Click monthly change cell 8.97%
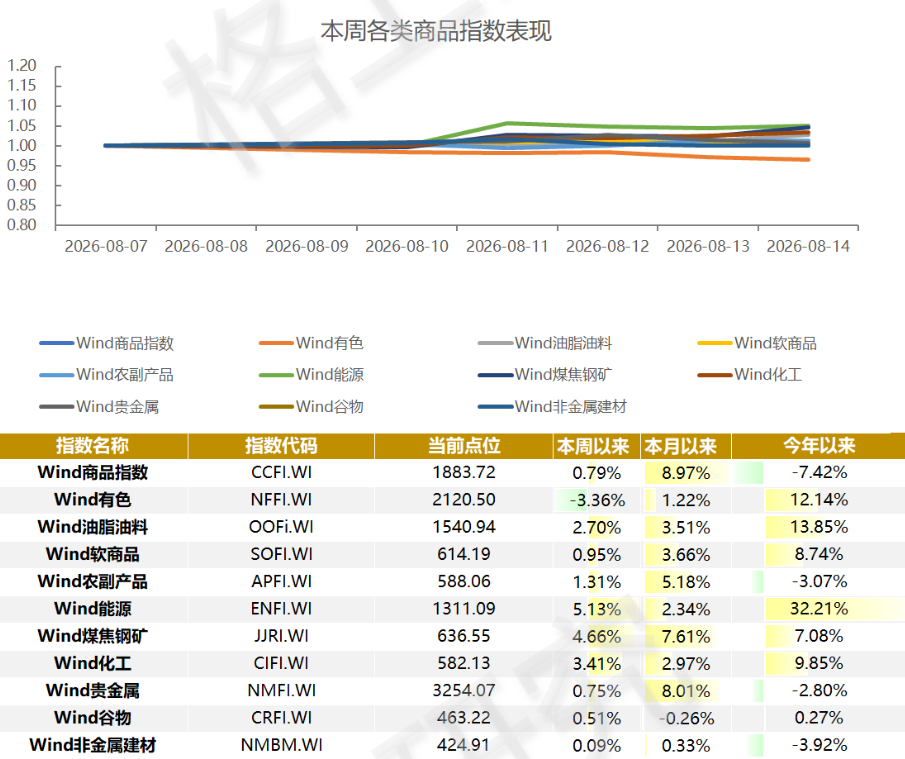 point(686,473)
